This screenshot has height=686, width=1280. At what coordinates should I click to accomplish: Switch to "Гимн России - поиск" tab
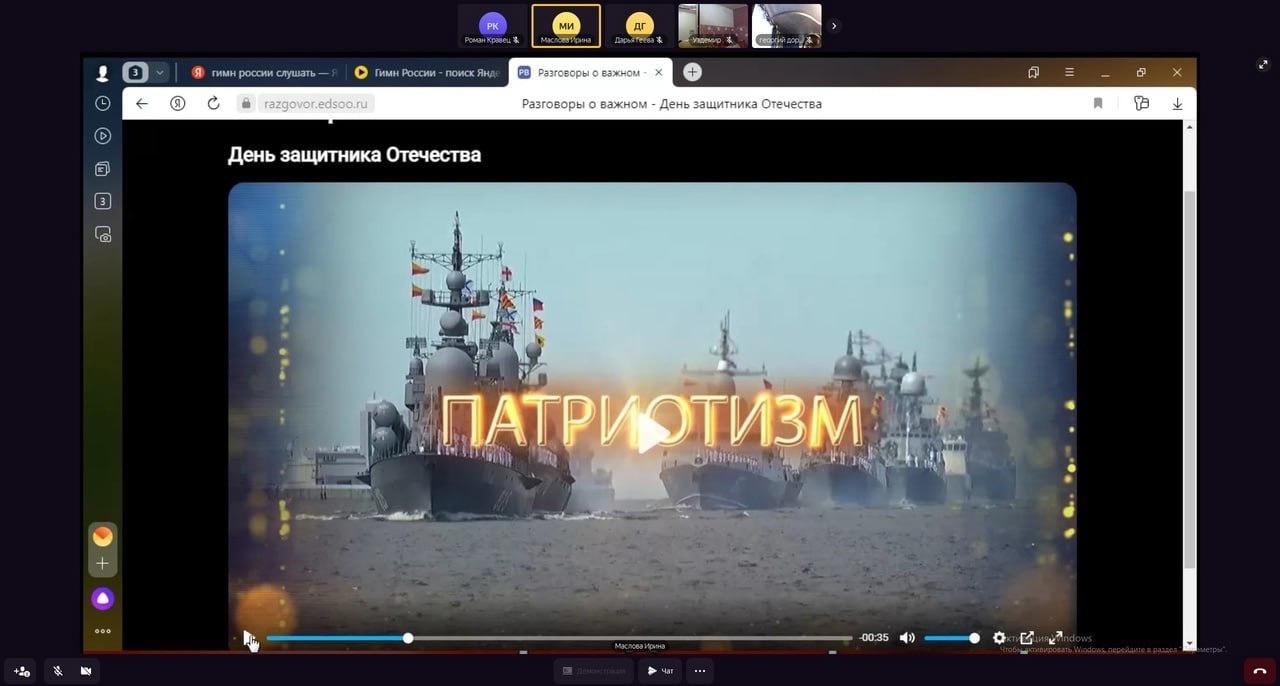(425, 72)
